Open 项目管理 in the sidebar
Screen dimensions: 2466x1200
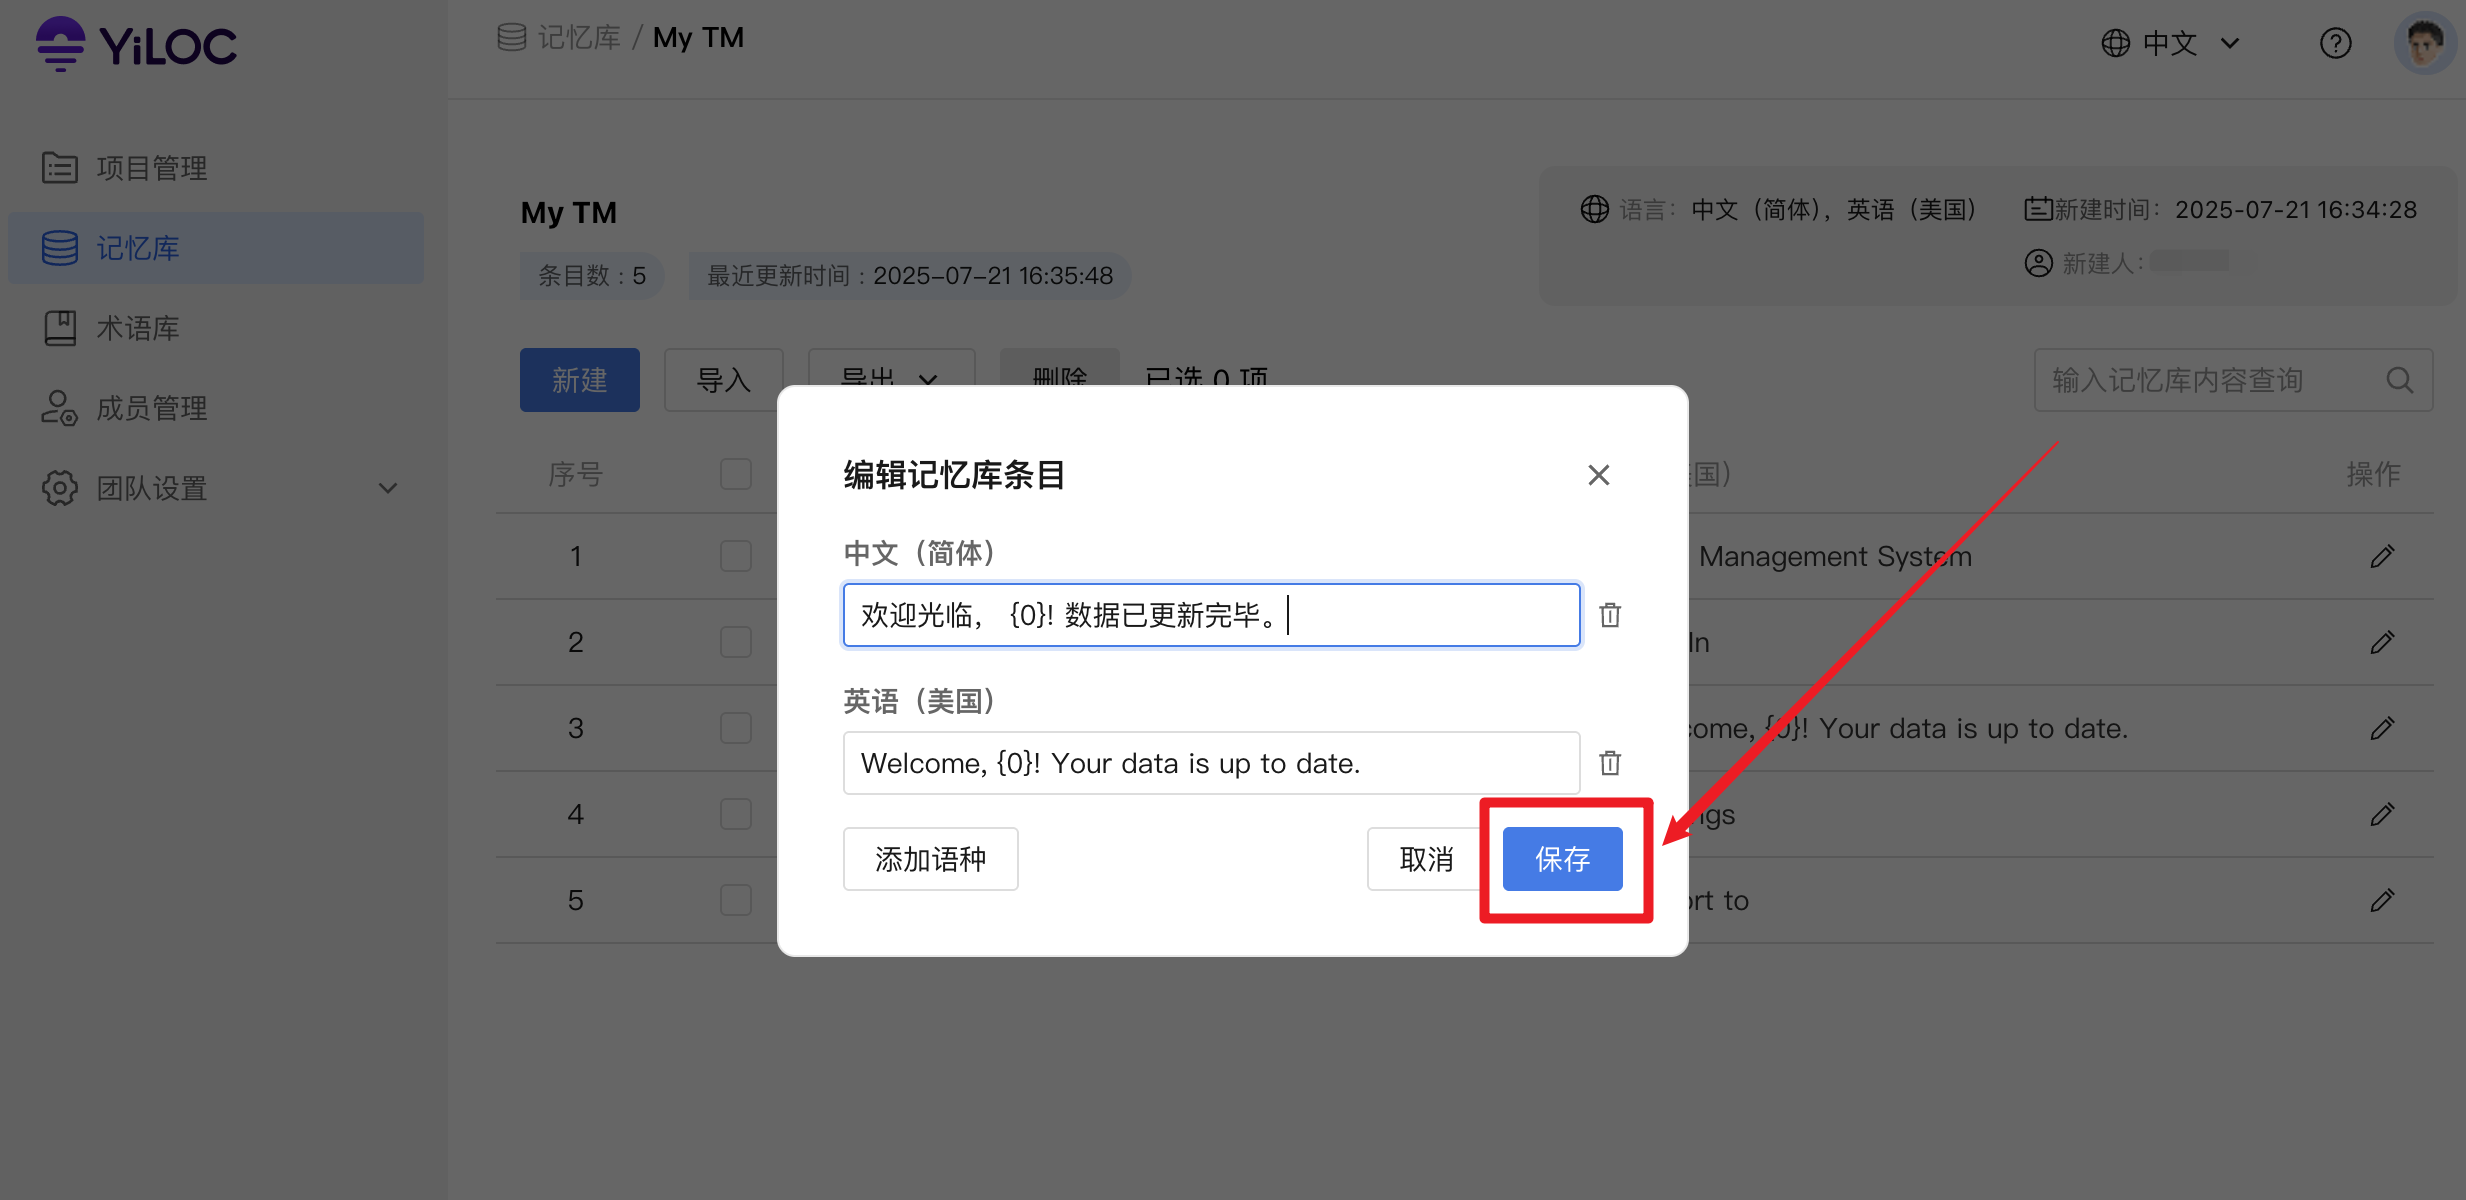click(215, 168)
